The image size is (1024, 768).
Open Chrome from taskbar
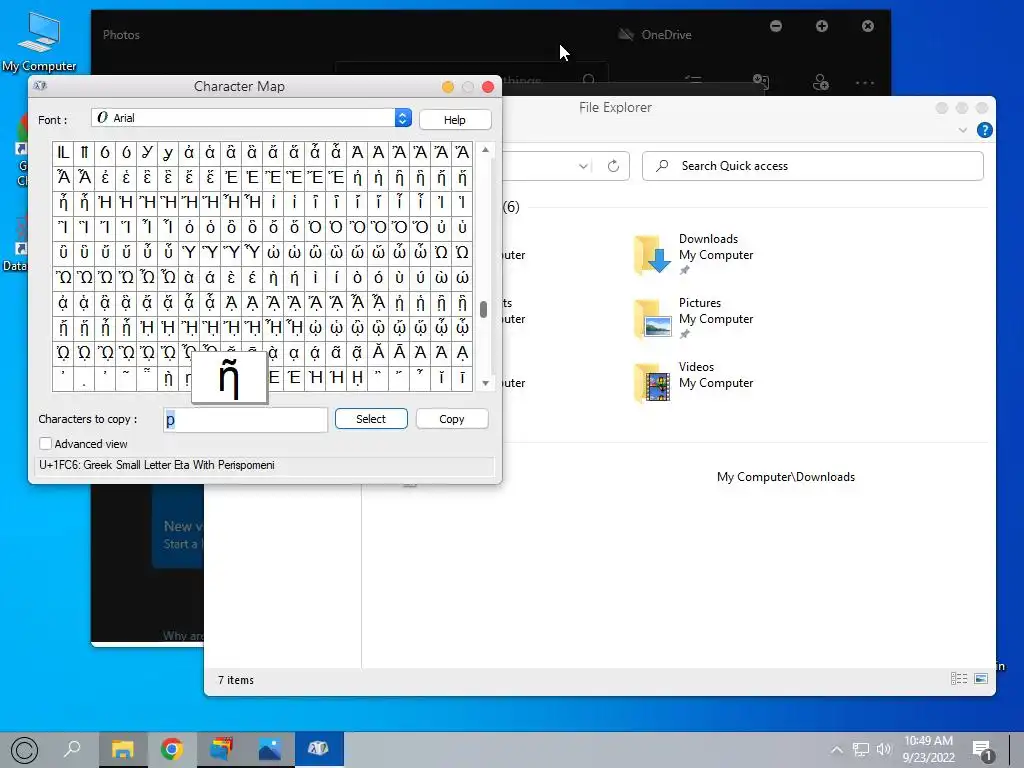pyautogui.click(x=172, y=748)
